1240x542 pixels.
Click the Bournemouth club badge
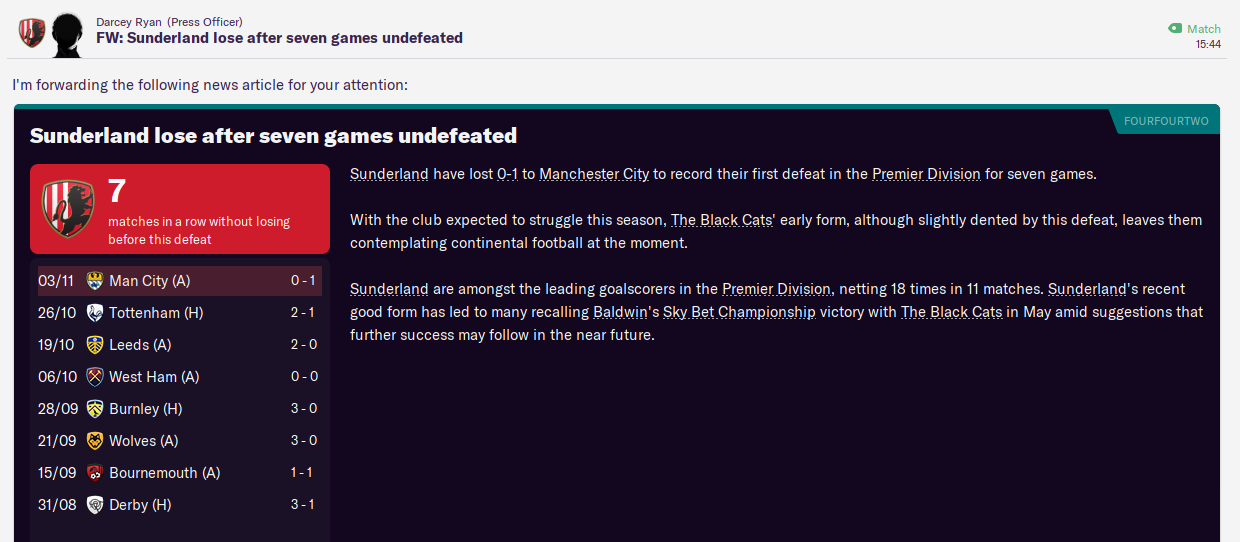coord(95,473)
